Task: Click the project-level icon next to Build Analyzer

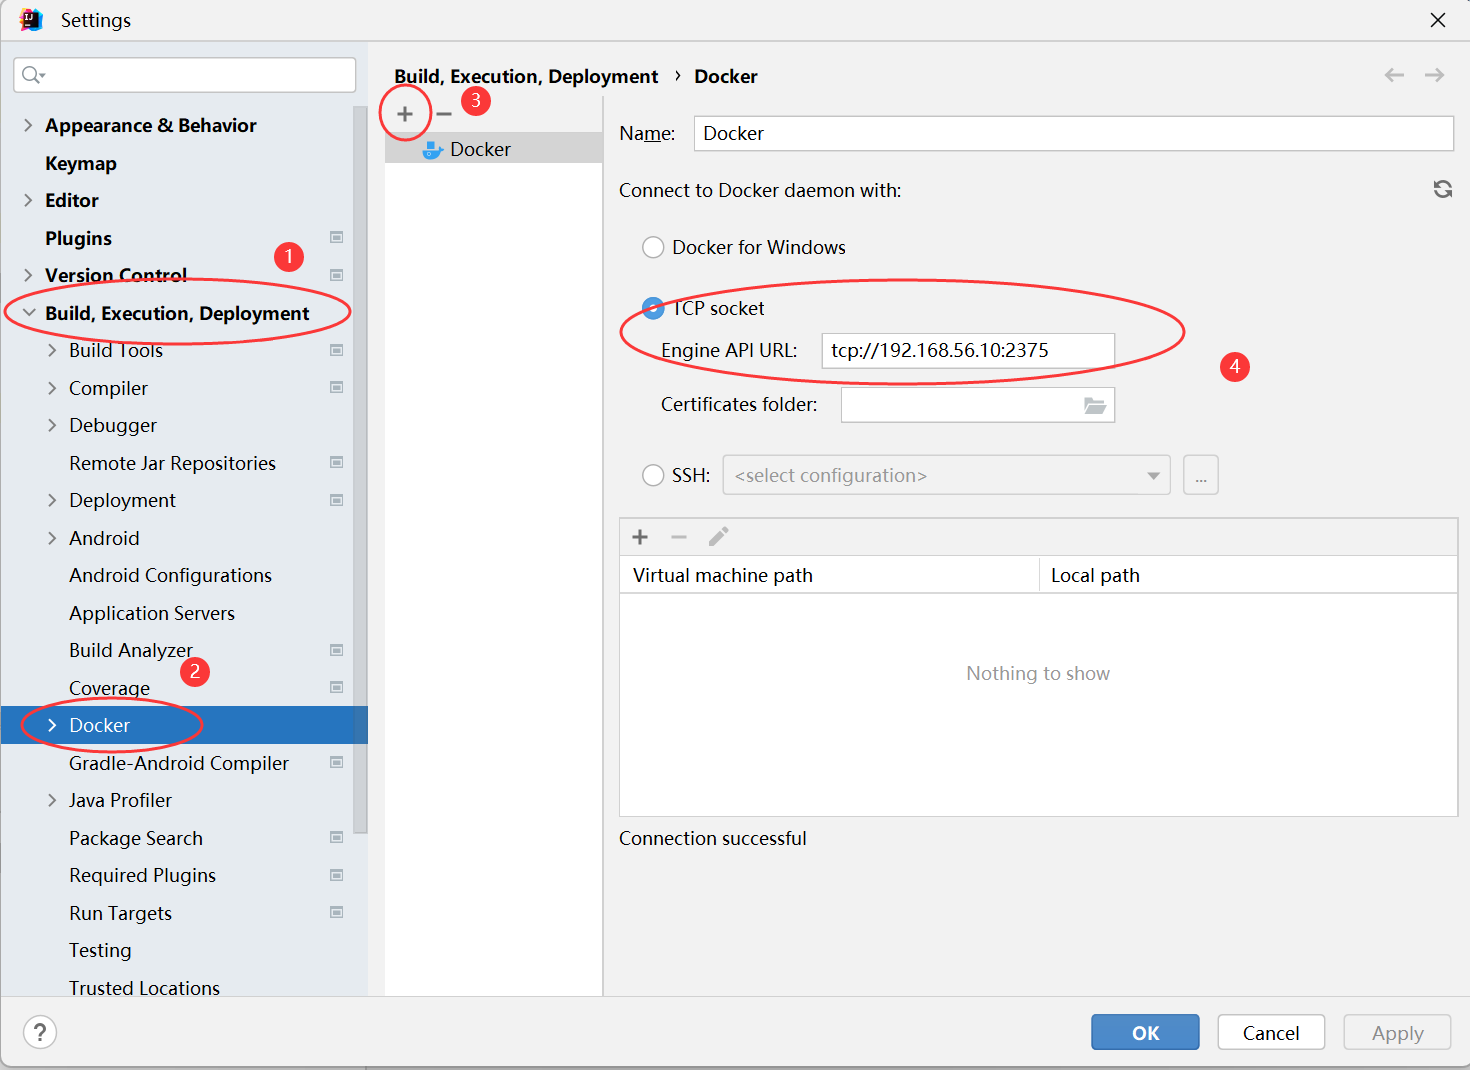Action: point(337,650)
